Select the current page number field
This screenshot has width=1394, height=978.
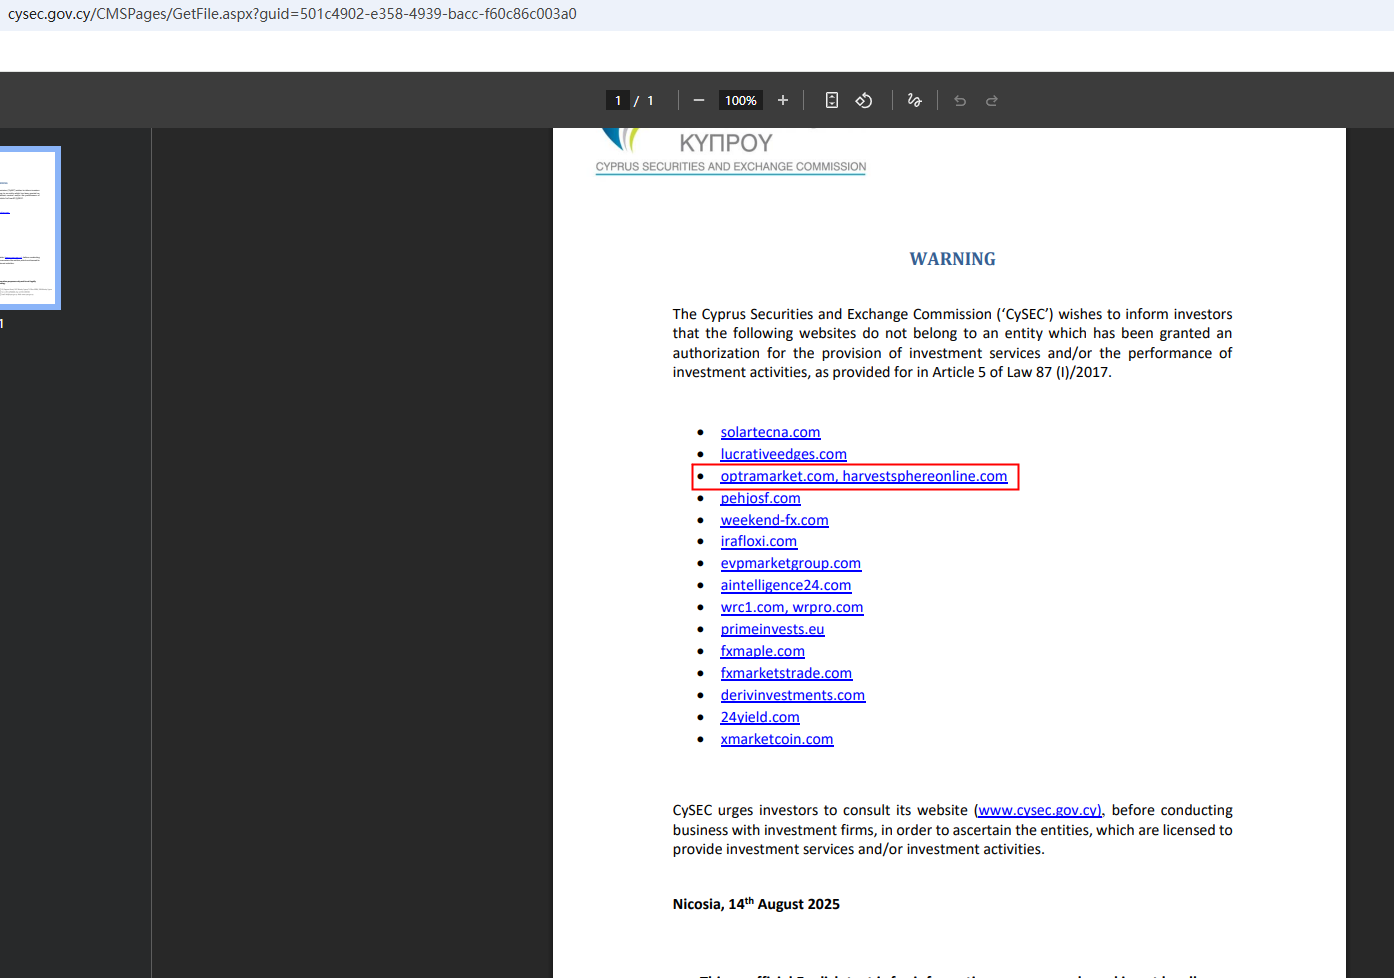pyautogui.click(x=618, y=100)
